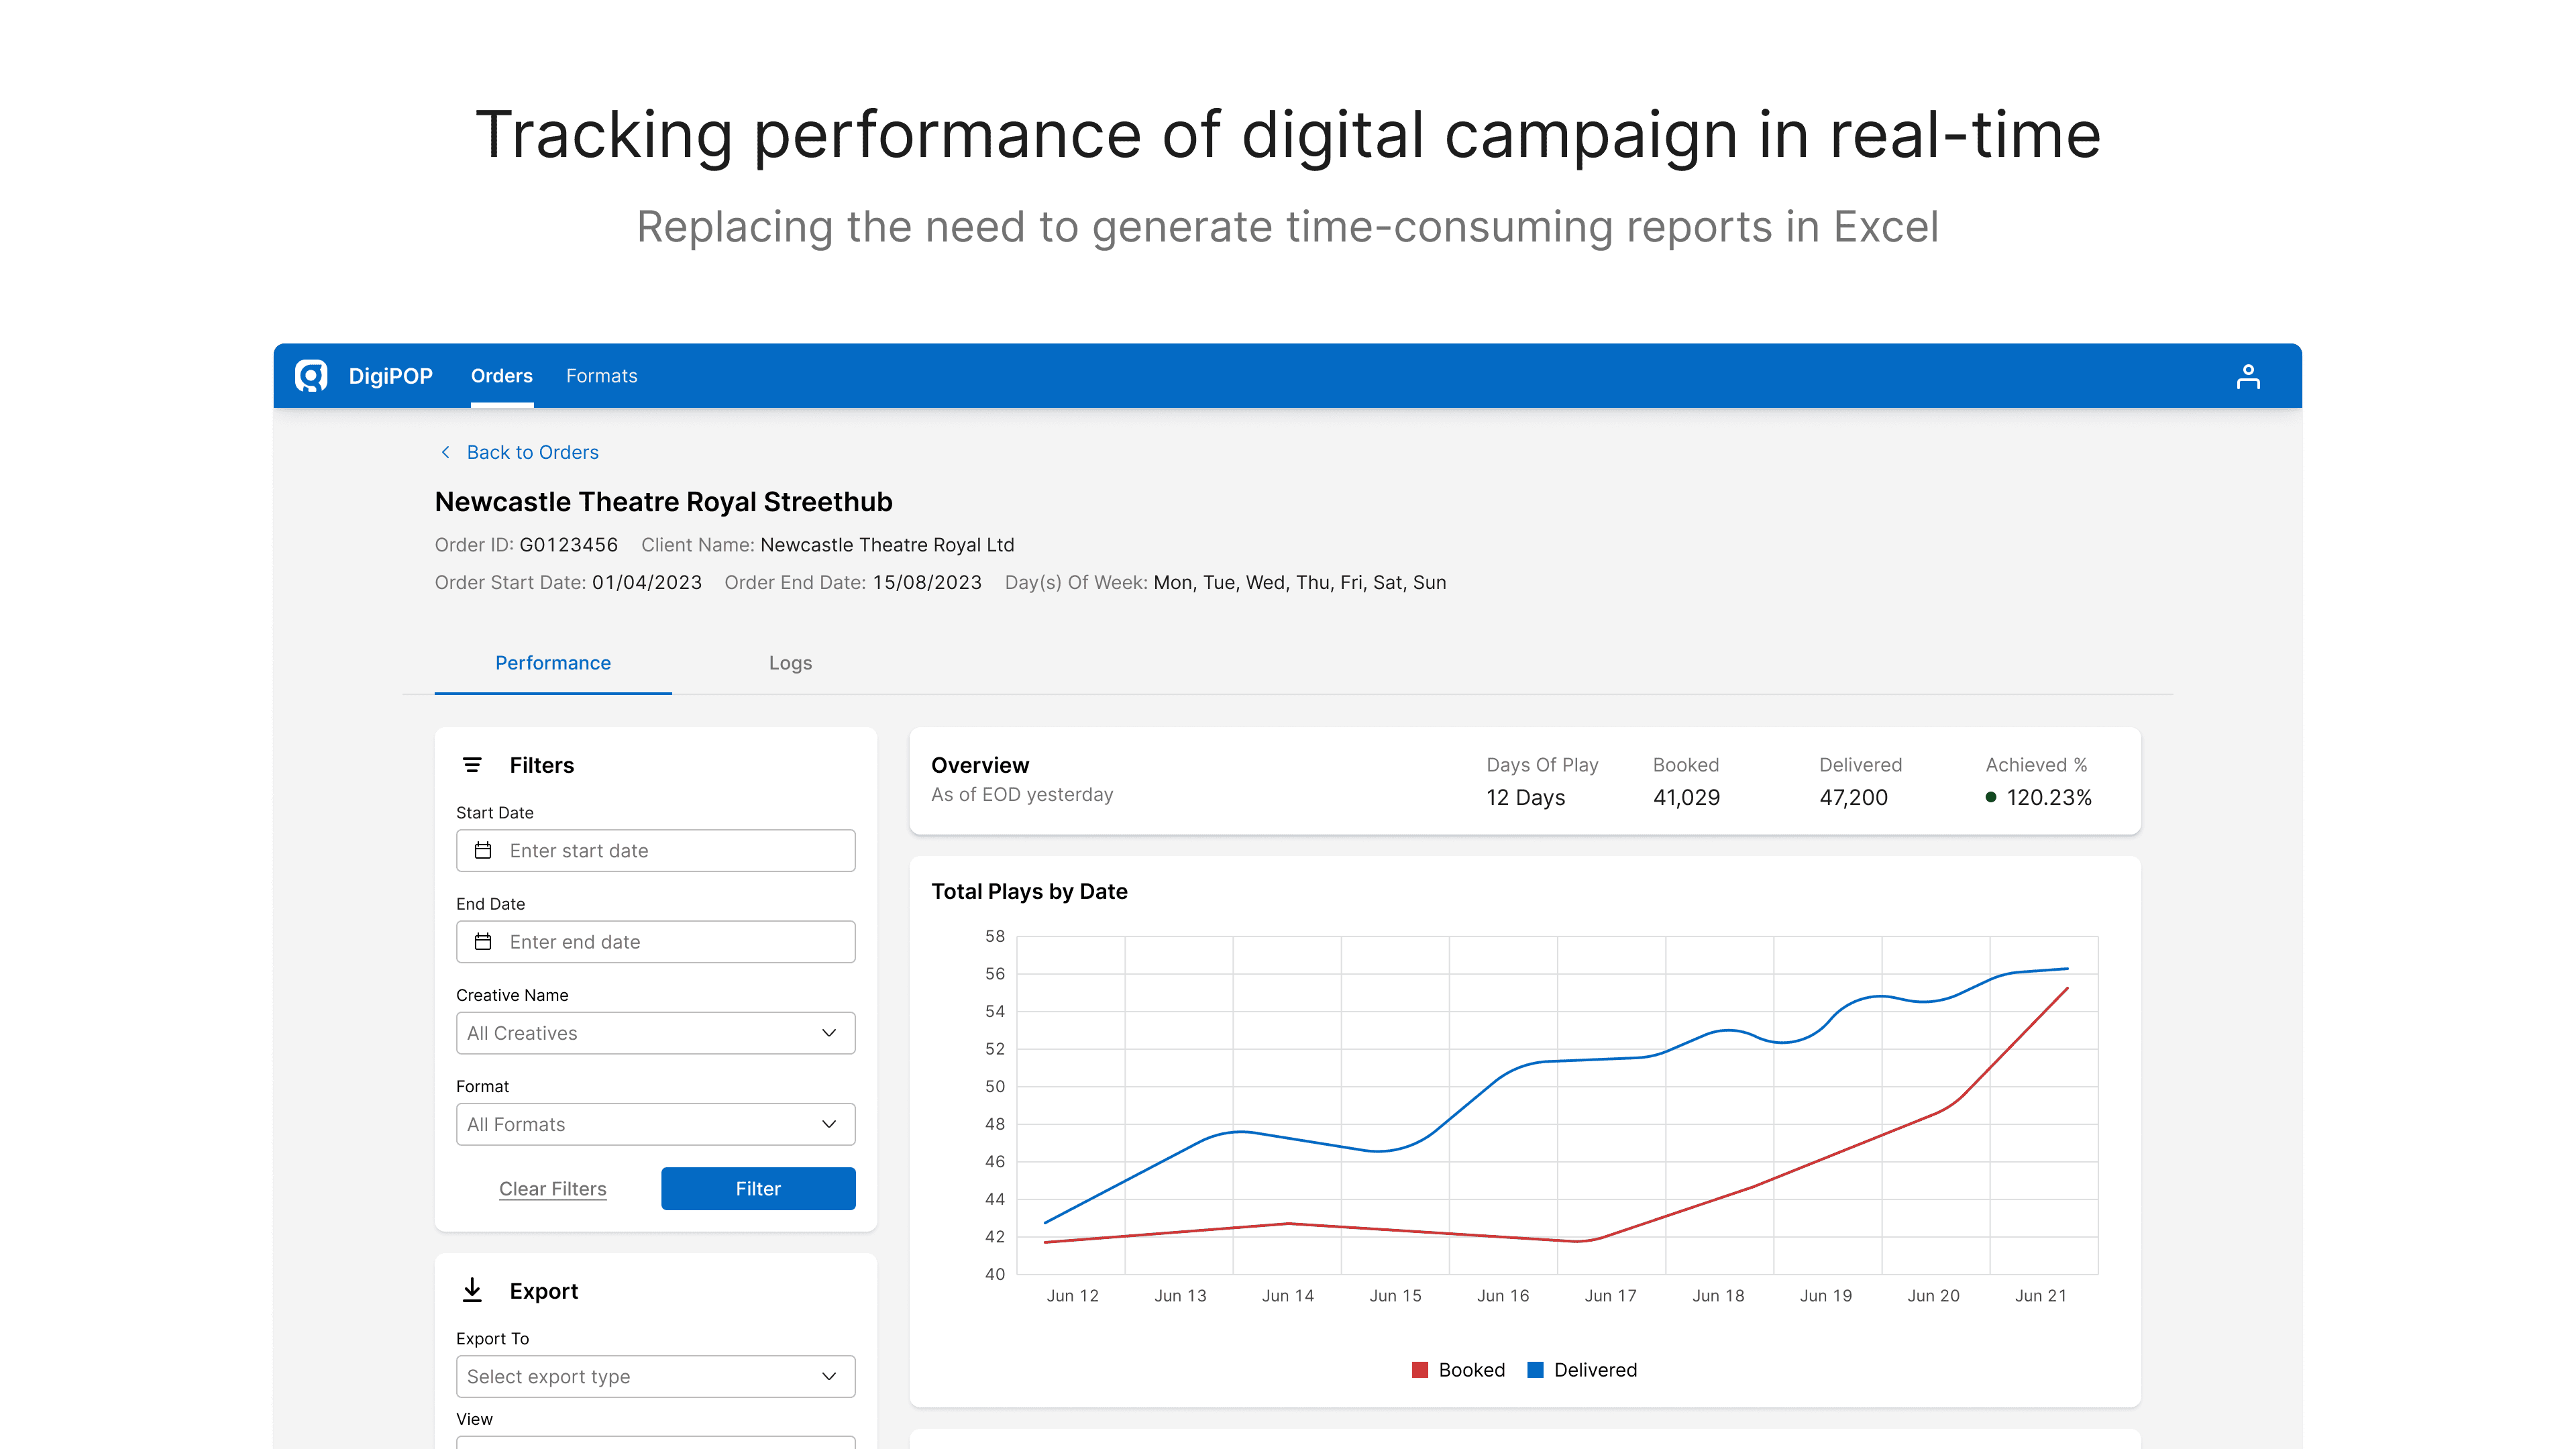The image size is (2576, 1449).
Task: Expand the All Formats dropdown
Action: click(655, 1124)
